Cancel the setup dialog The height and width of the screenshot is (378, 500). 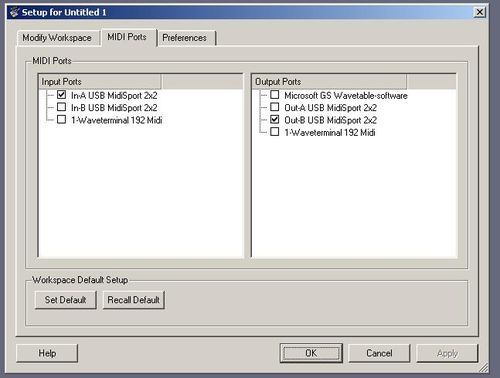[379, 353]
